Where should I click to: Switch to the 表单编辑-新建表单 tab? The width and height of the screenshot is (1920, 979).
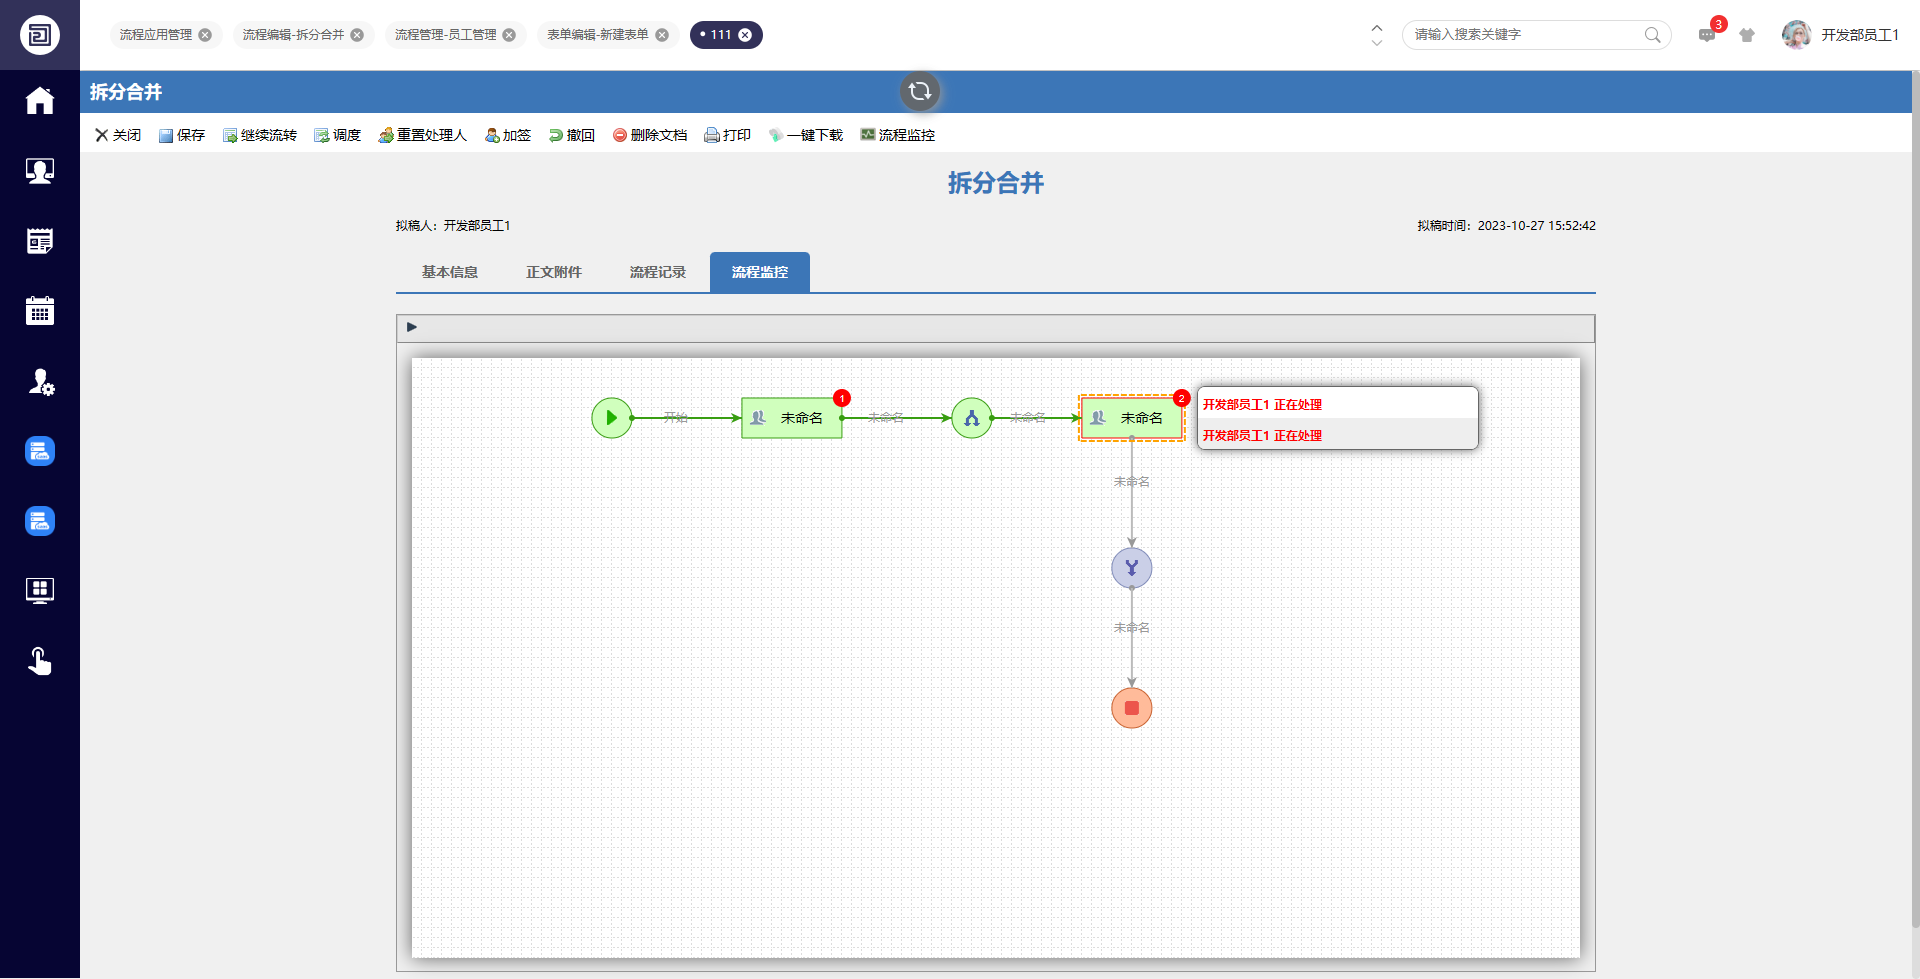(x=597, y=35)
